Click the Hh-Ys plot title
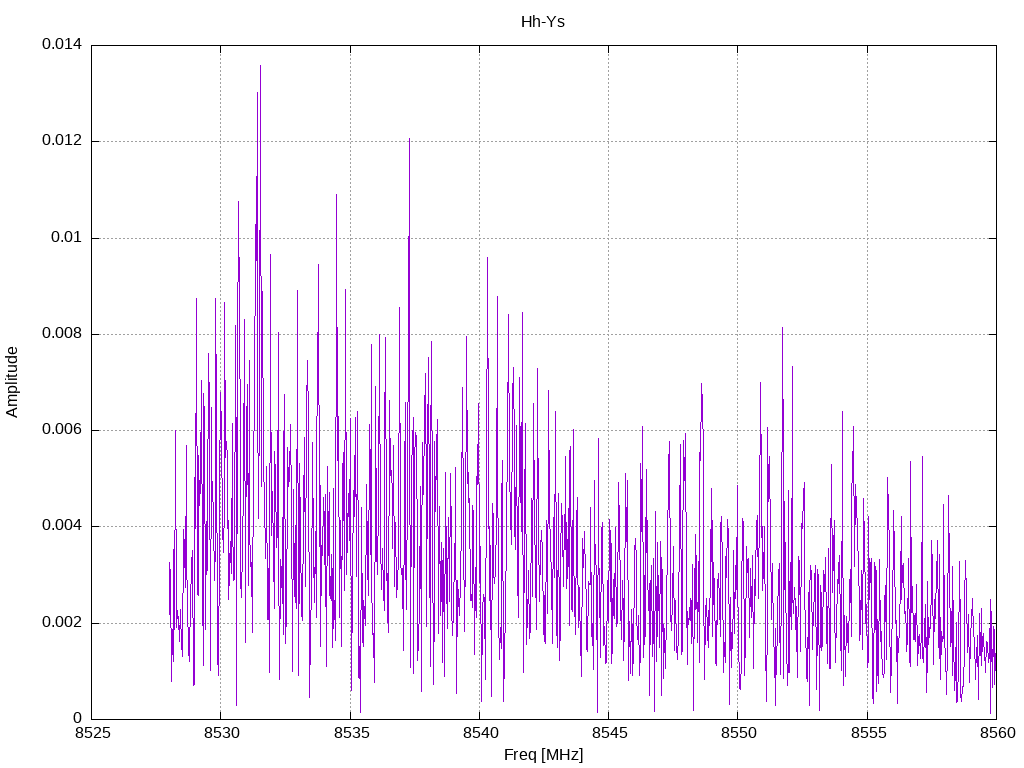The image size is (1024, 768). point(543,22)
